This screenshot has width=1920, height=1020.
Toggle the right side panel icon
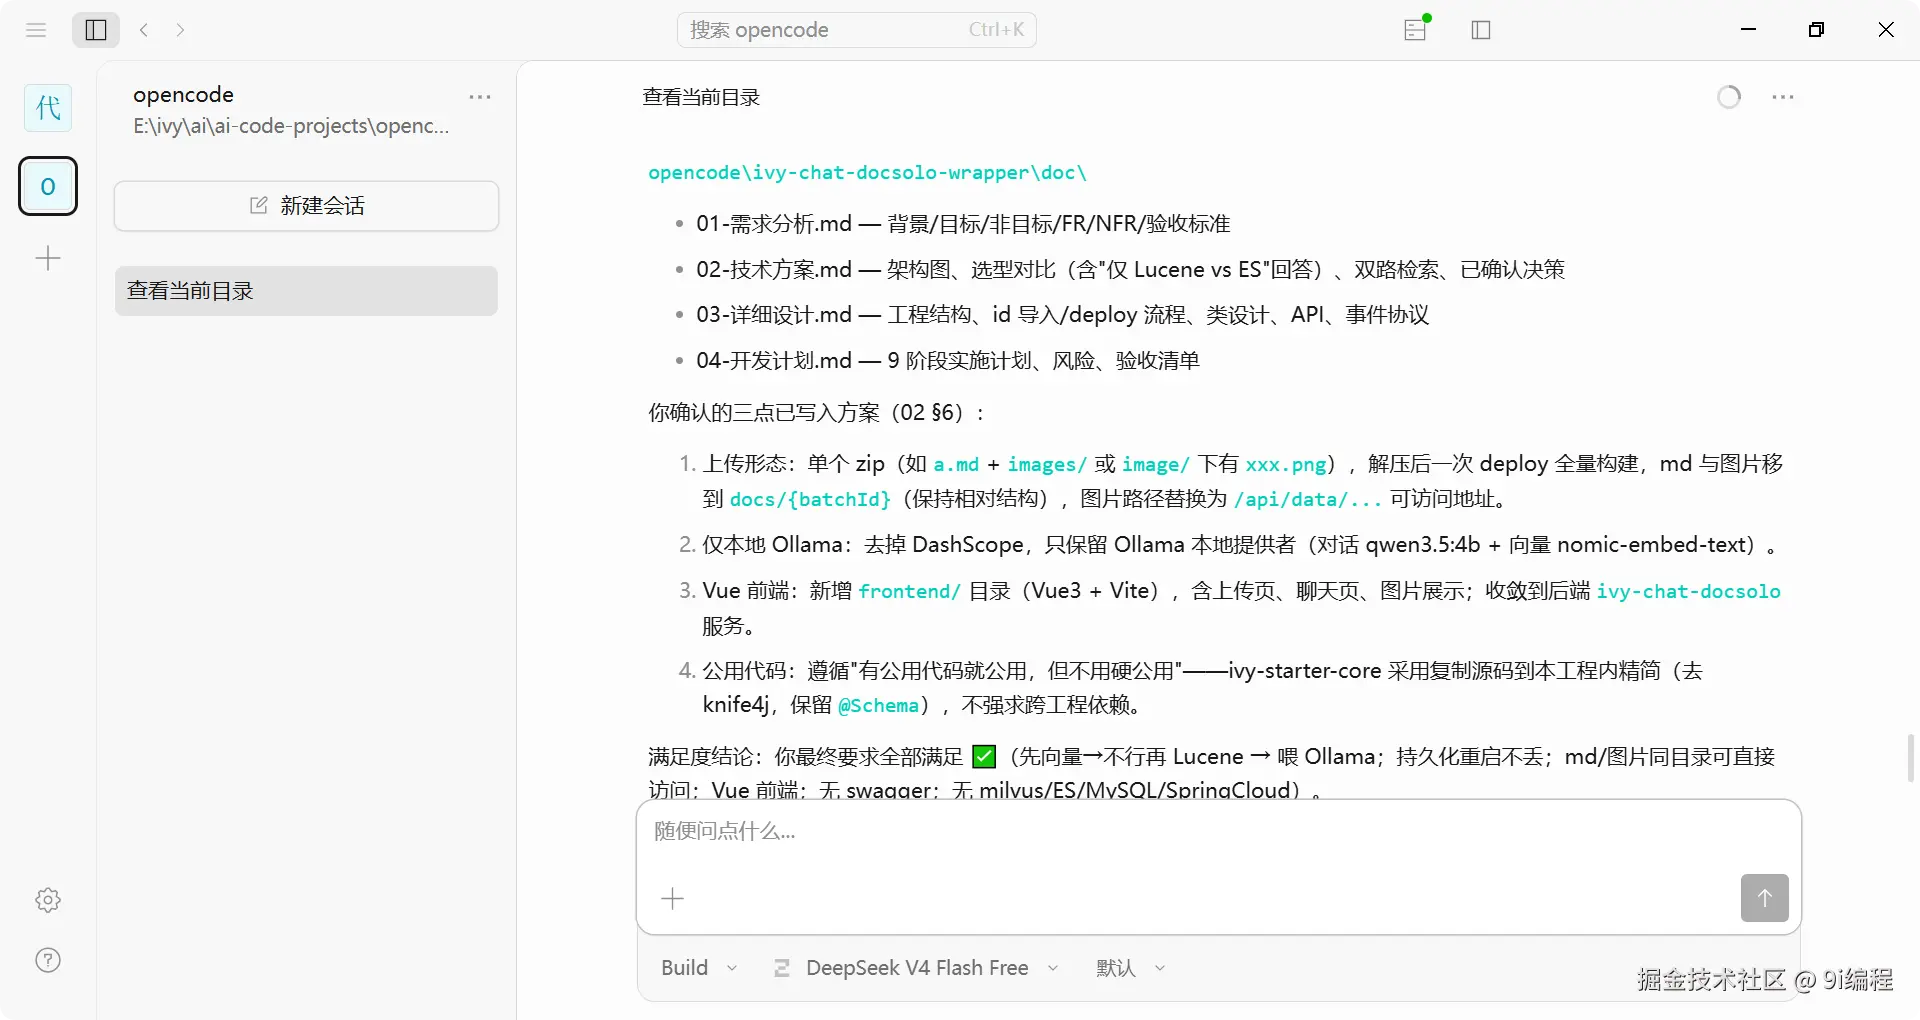tap(1481, 30)
